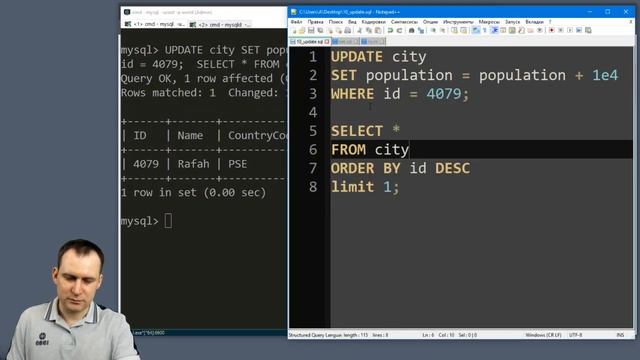Open the Поиск menu
The image size is (640, 360).
(x=336, y=22)
